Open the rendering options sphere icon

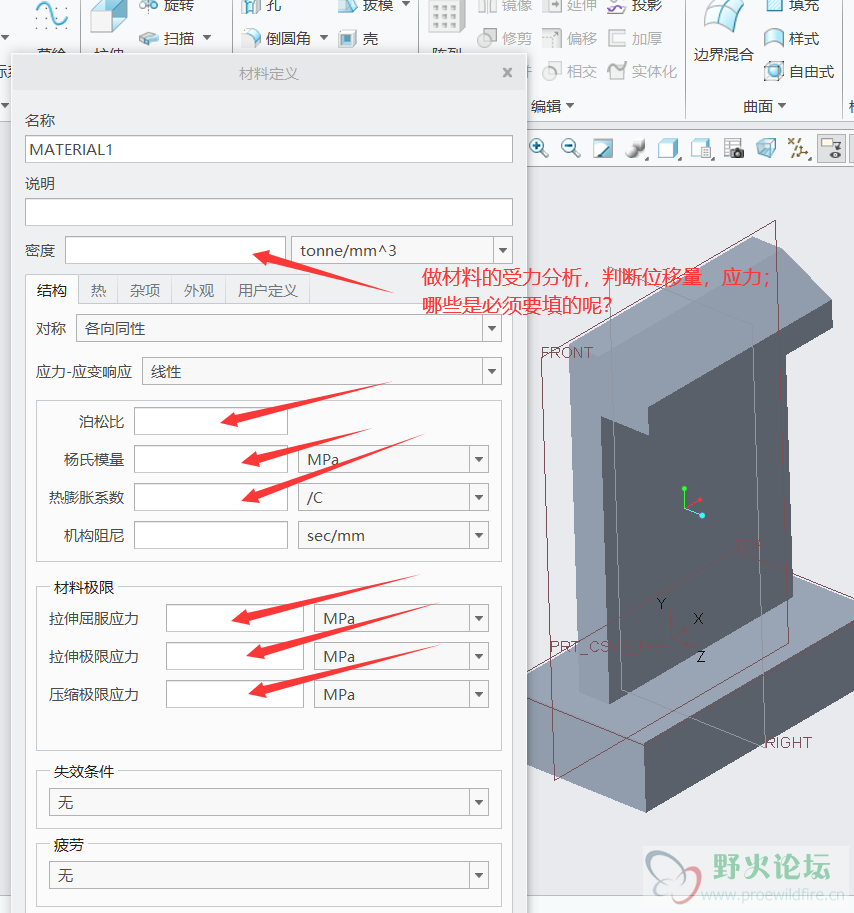[636, 148]
